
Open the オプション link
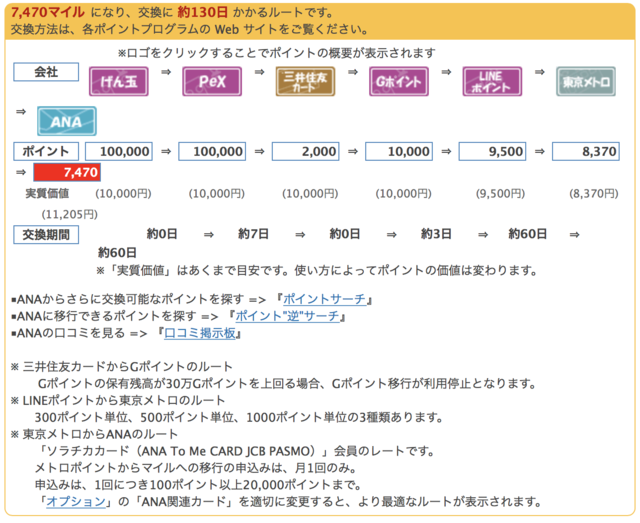pyautogui.click(x=76, y=501)
